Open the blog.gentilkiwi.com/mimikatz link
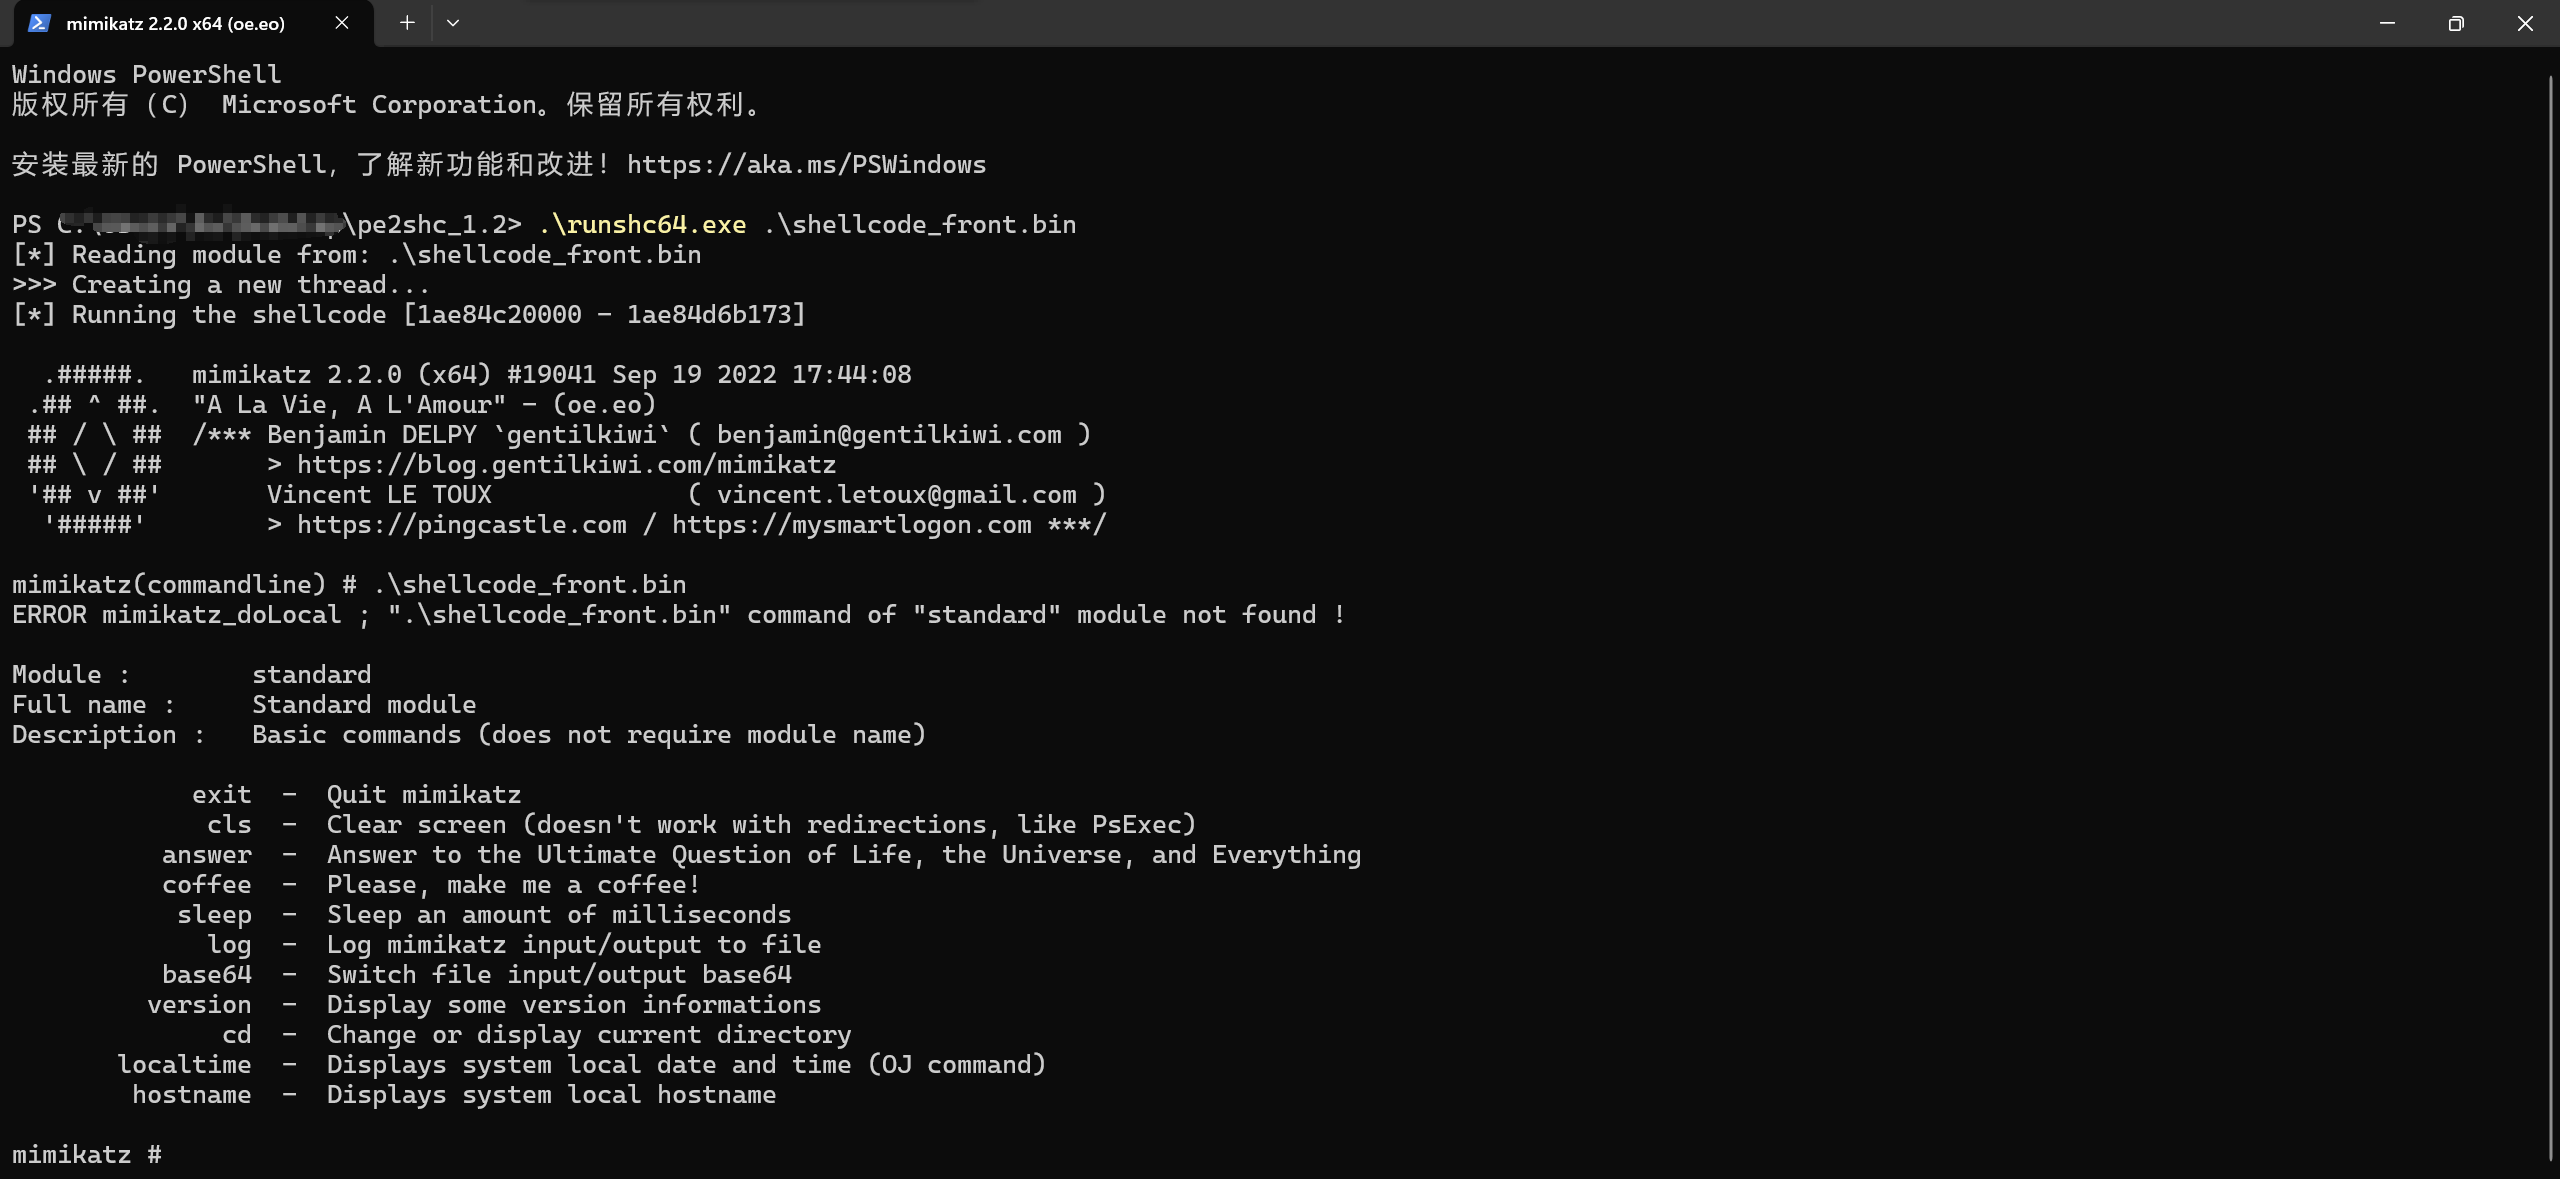The image size is (2560, 1179). pos(566,465)
